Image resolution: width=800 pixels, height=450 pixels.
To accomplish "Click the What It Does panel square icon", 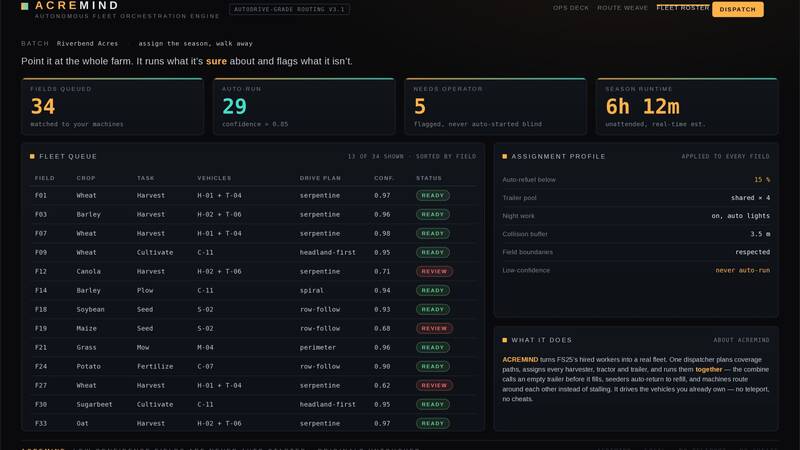I will 505,340.
